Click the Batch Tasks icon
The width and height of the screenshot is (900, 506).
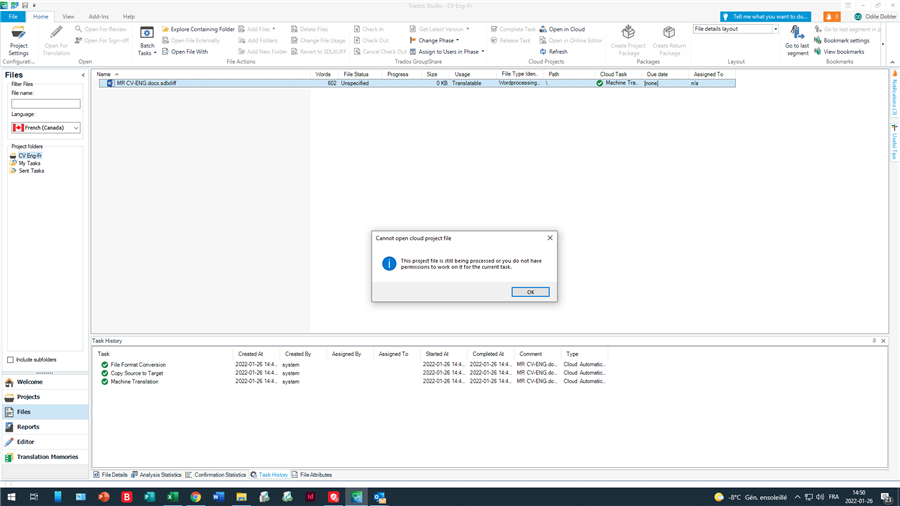[x=147, y=33]
